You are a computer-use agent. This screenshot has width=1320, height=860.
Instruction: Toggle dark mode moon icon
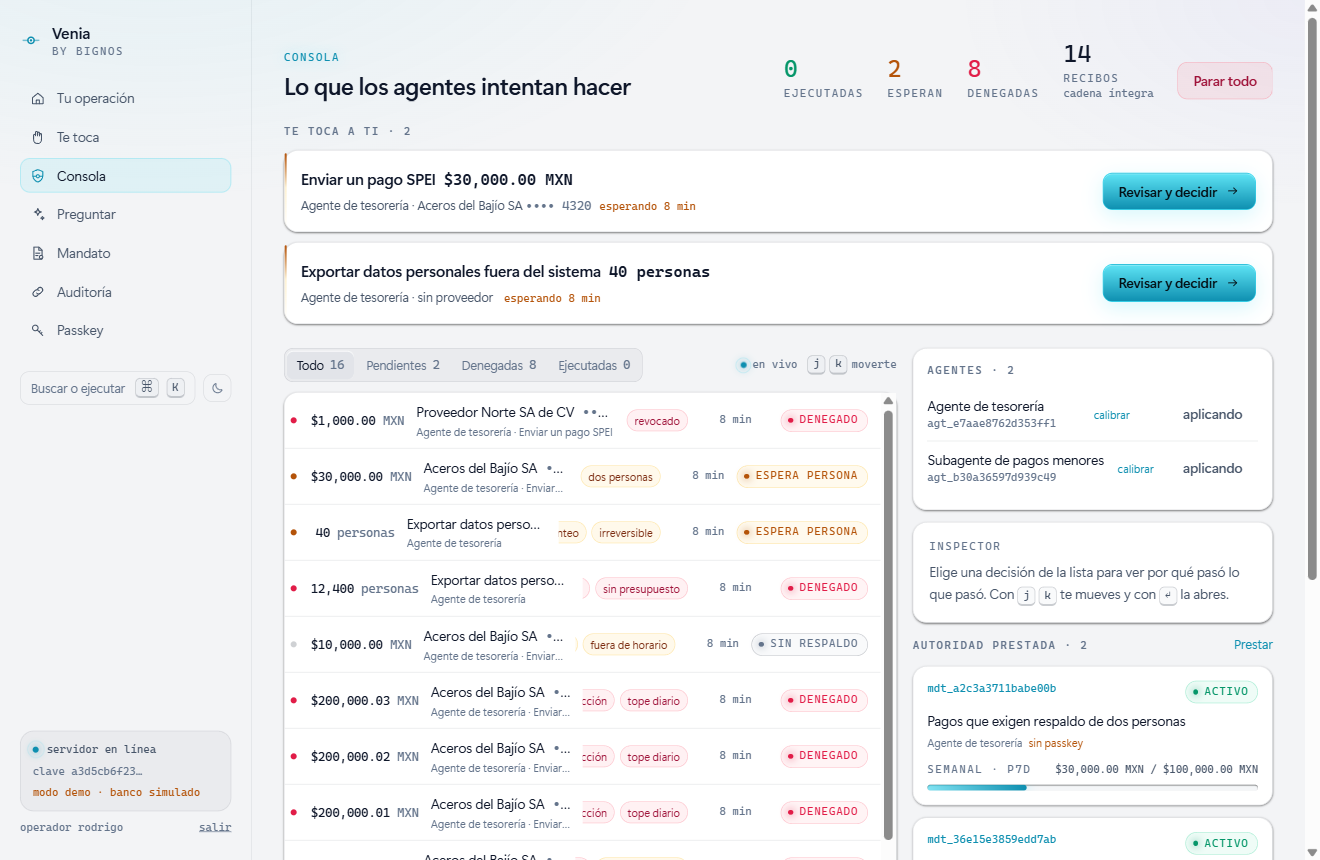tap(217, 388)
